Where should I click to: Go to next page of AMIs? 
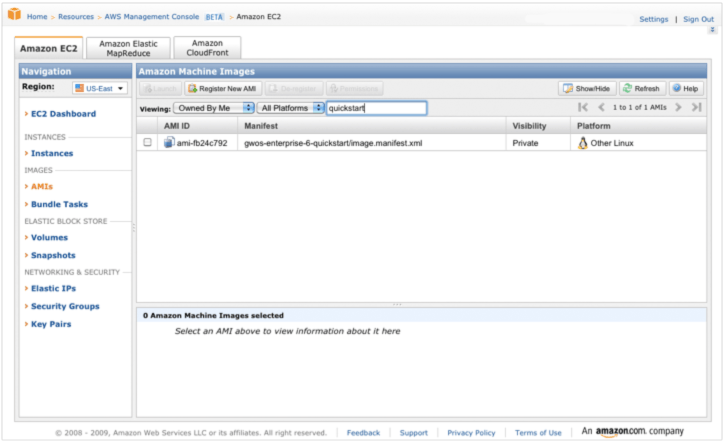click(x=678, y=107)
